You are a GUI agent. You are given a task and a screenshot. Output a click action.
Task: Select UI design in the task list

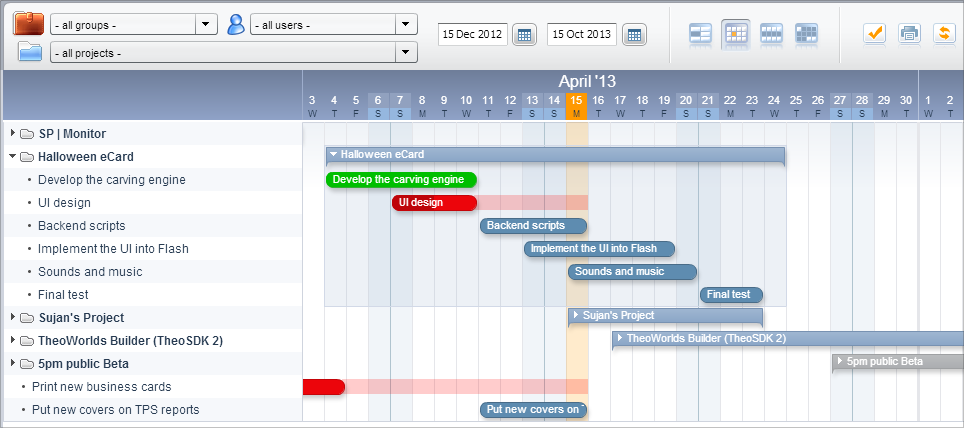[65, 203]
